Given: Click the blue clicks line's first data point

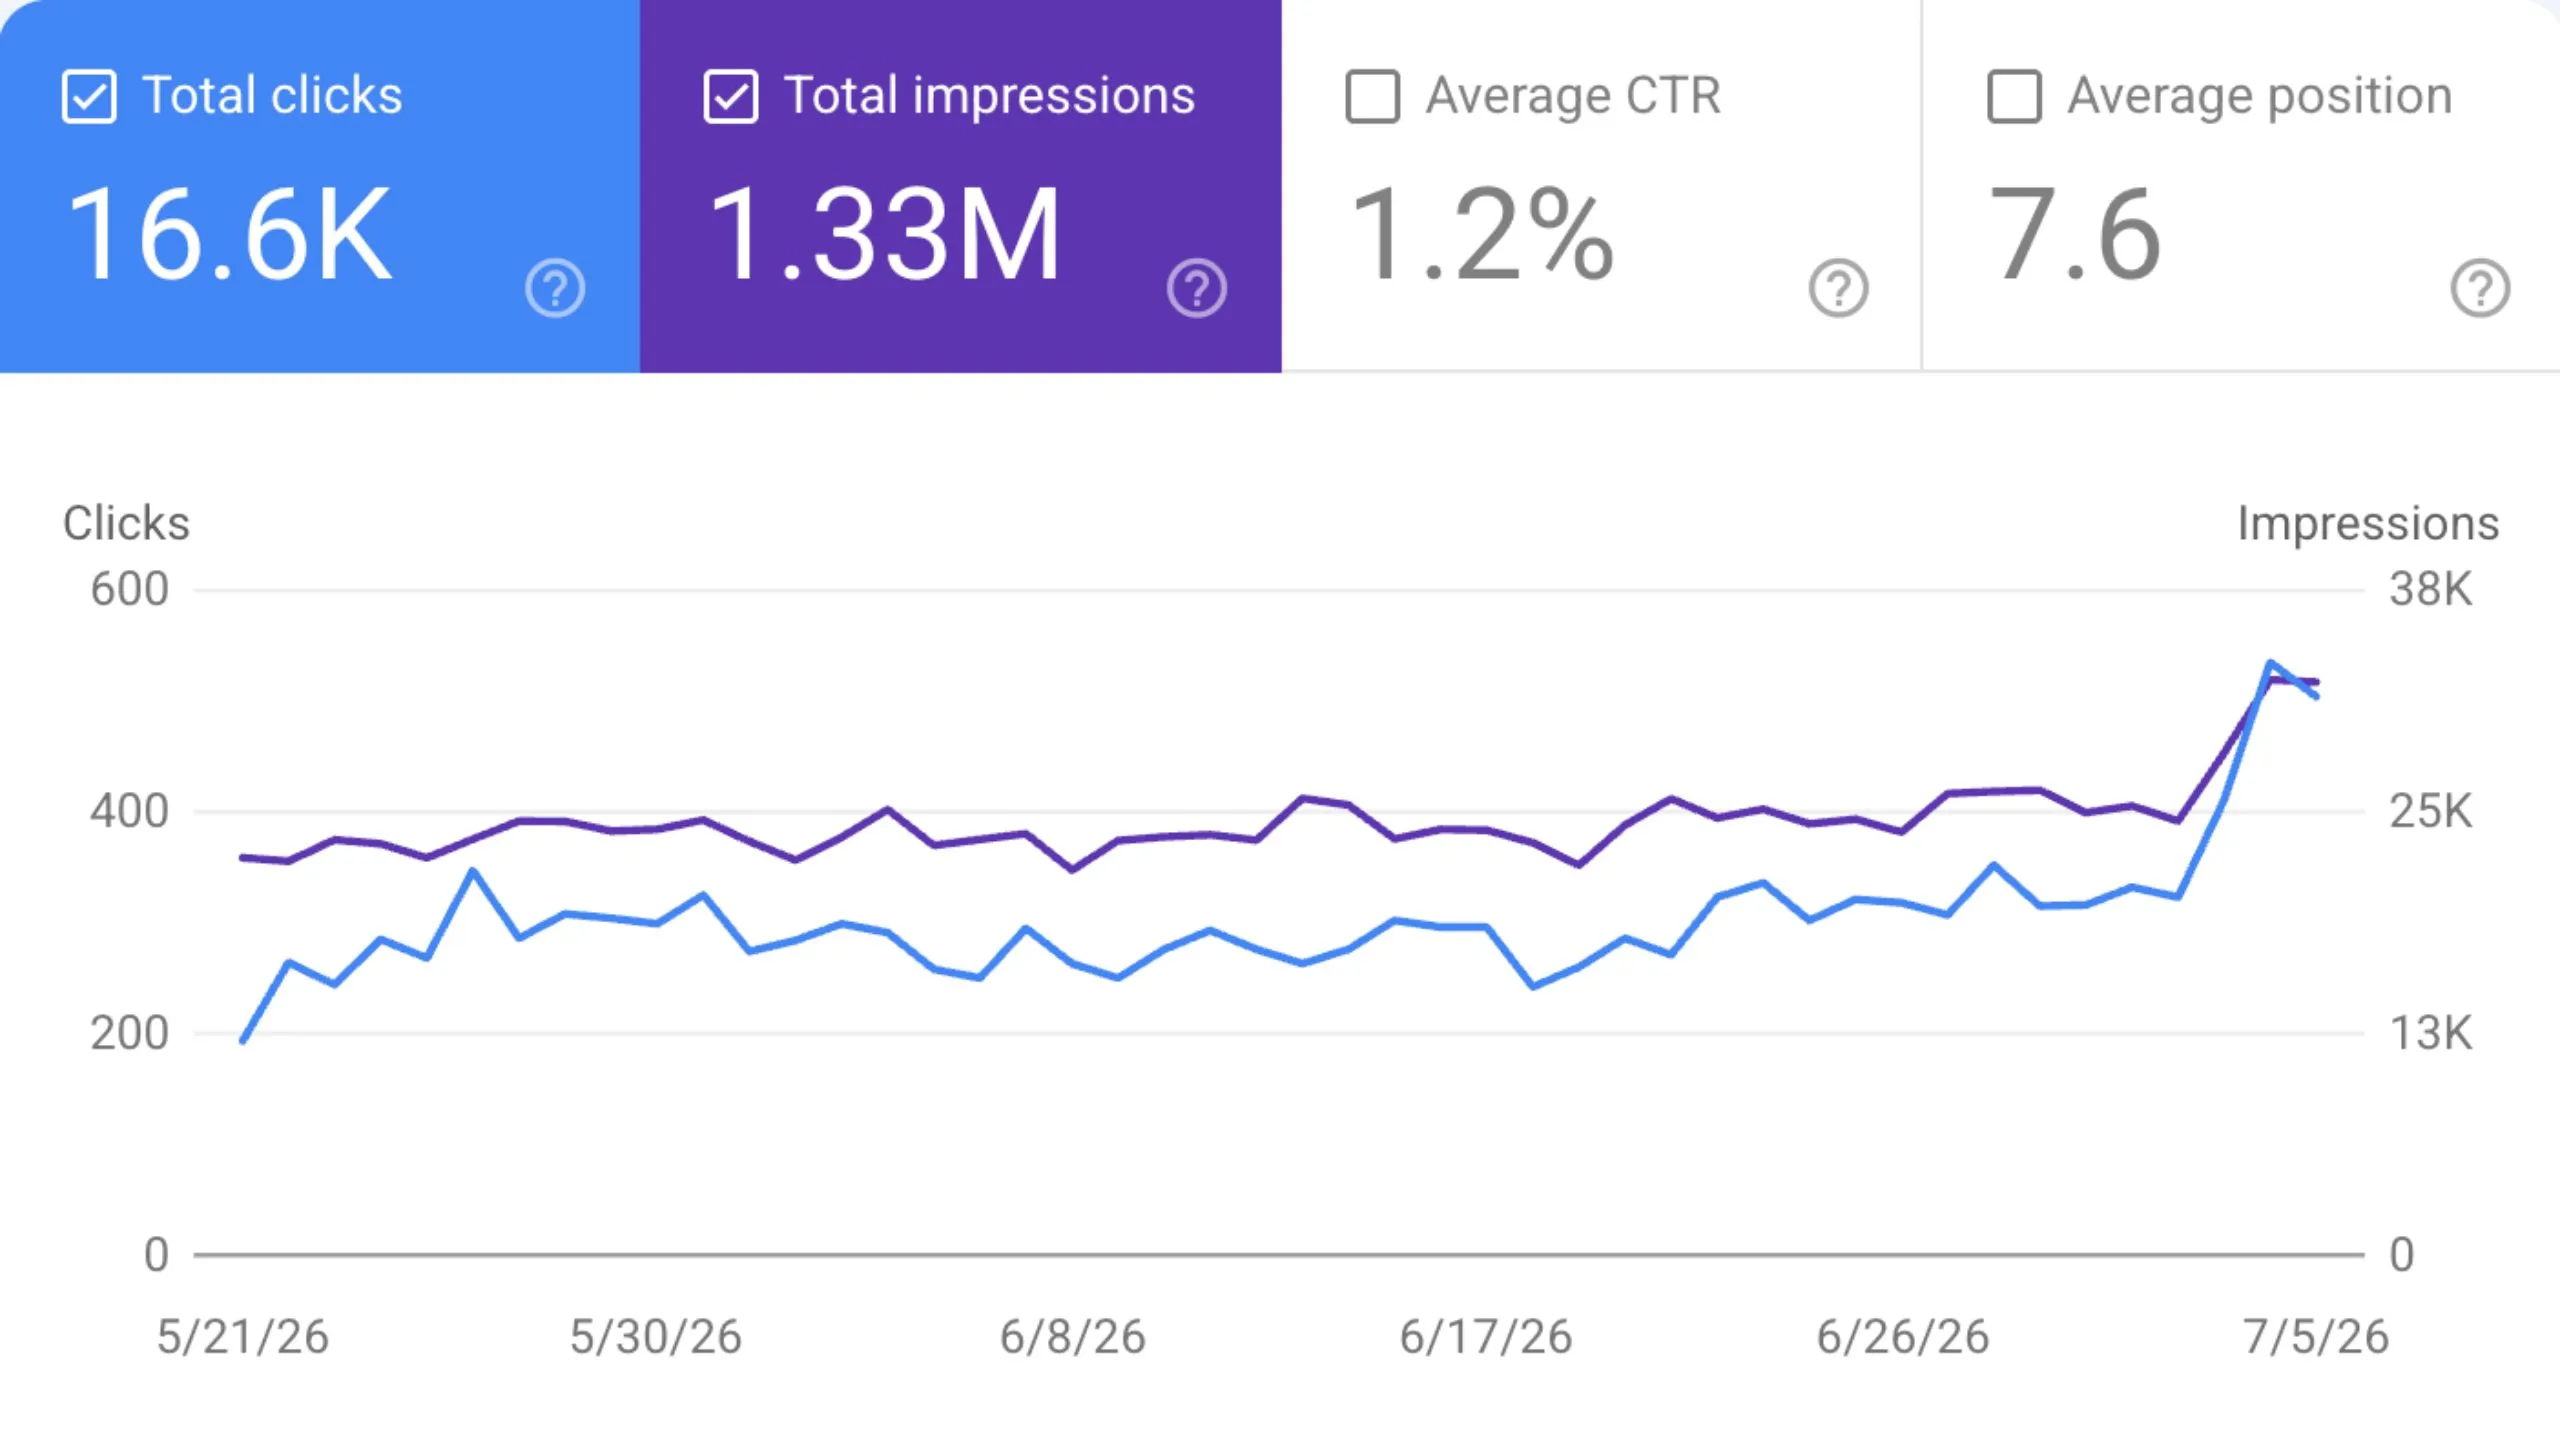Looking at the screenshot, I should coord(243,1041).
